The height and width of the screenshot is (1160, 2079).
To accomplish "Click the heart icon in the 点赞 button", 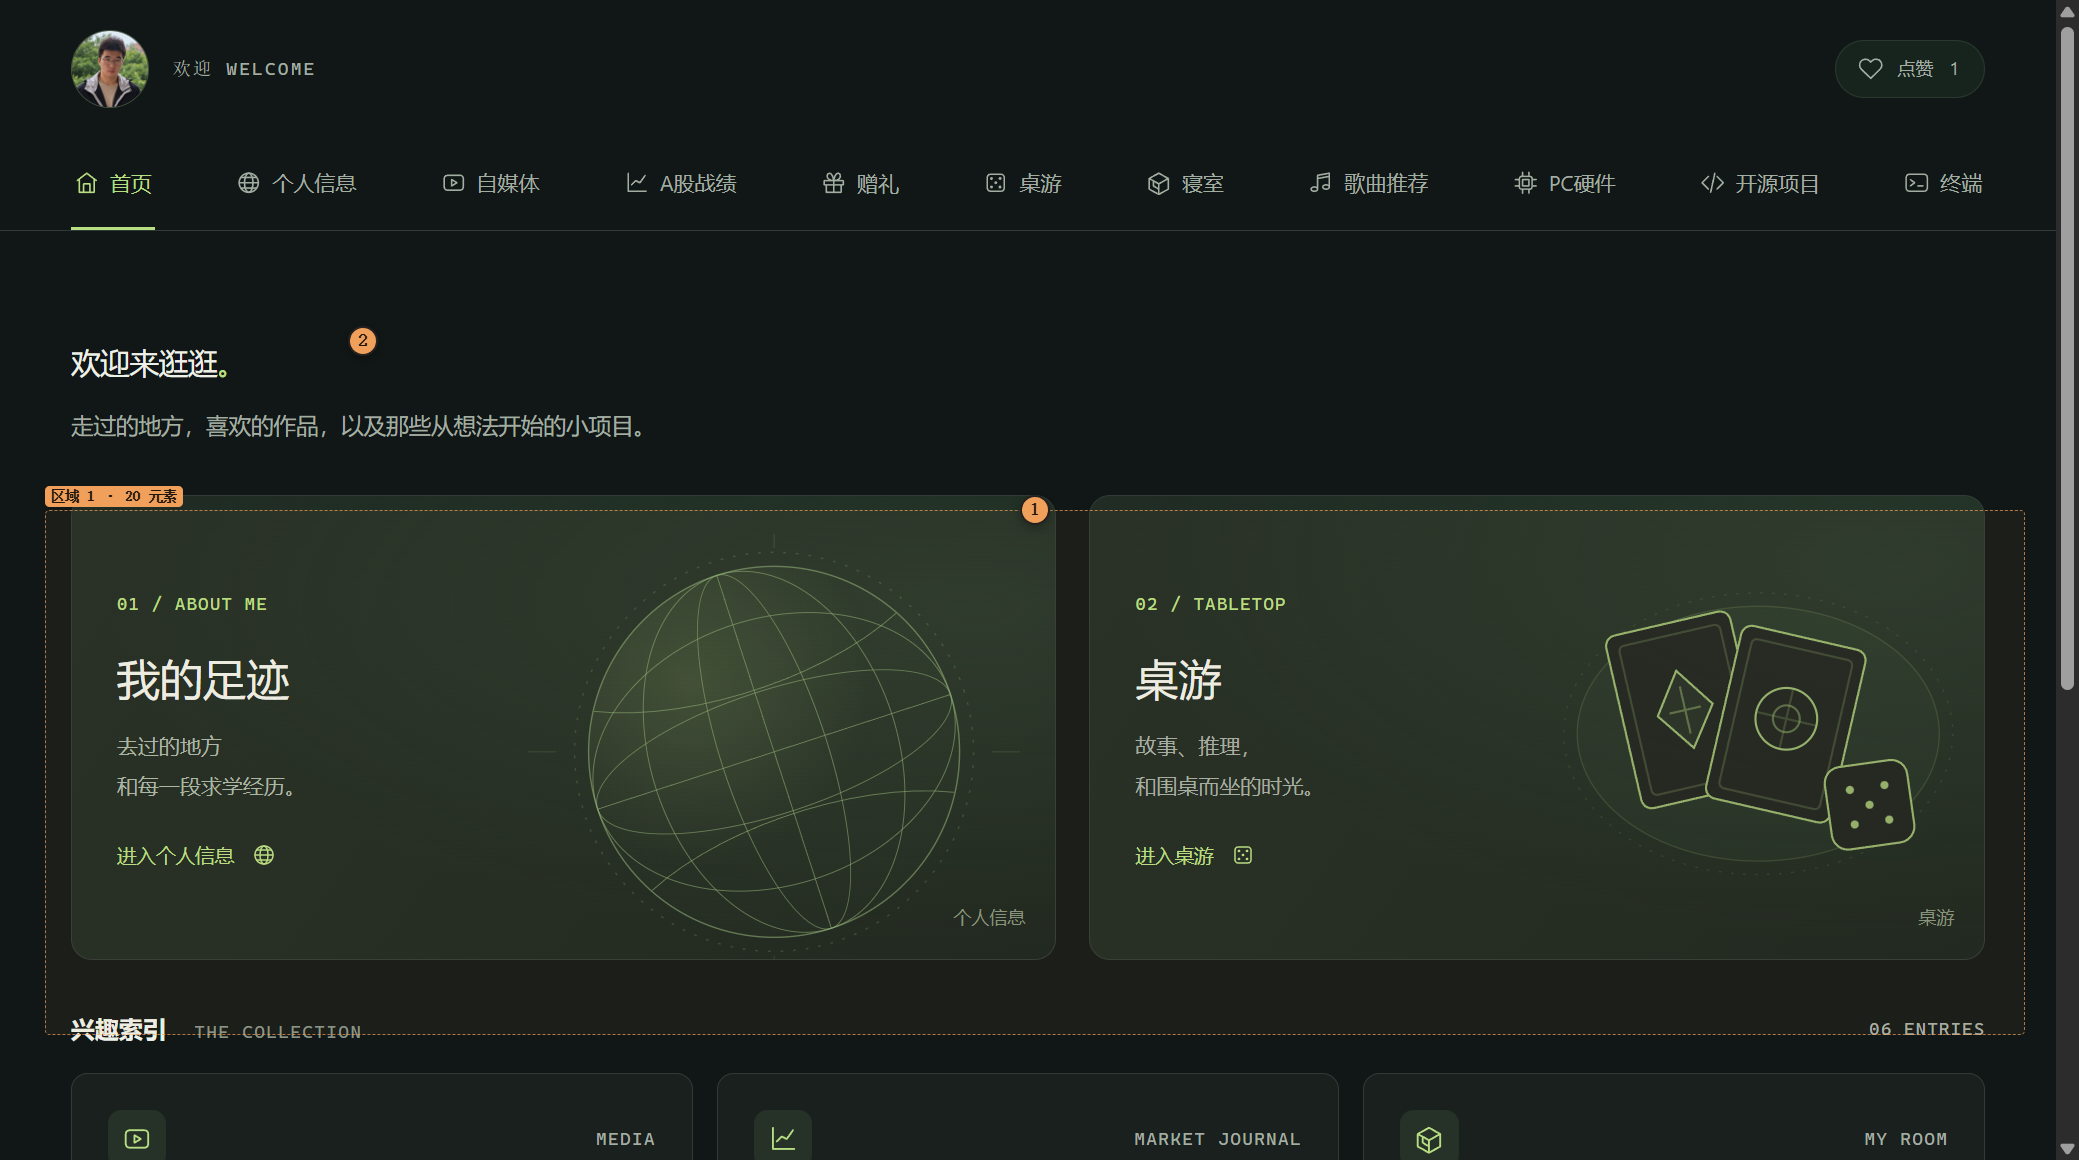I will point(1870,69).
